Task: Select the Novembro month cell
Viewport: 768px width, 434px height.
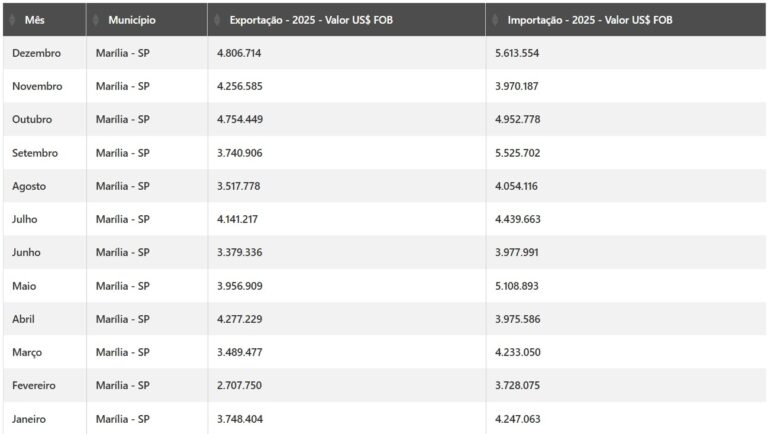Action: [37, 86]
